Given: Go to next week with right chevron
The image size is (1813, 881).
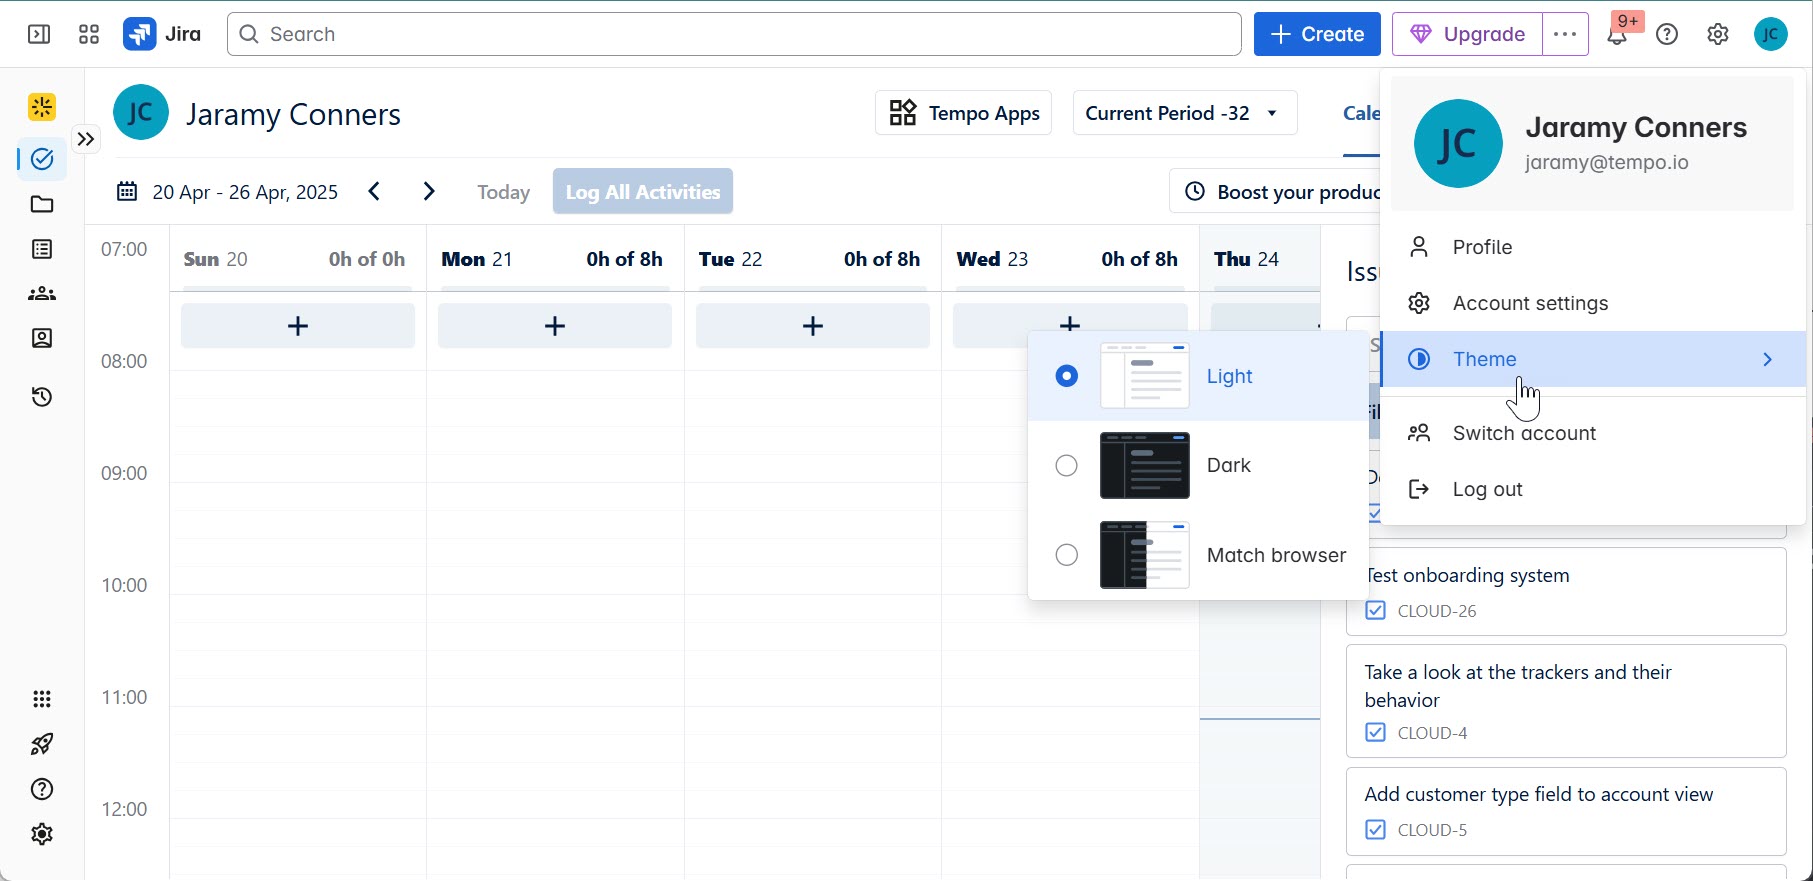Looking at the screenshot, I should click(429, 192).
